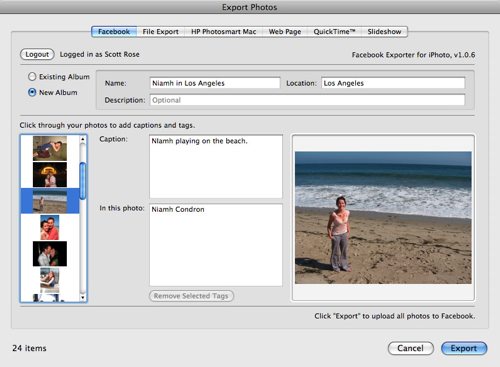Focus the Description optional field
Screen dimensions: 500x367
(307, 100)
